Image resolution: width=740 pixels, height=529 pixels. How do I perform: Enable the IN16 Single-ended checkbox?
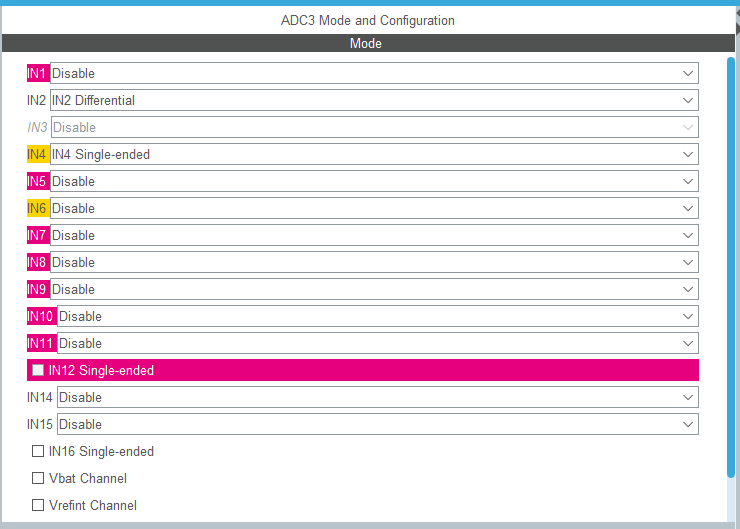point(38,451)
